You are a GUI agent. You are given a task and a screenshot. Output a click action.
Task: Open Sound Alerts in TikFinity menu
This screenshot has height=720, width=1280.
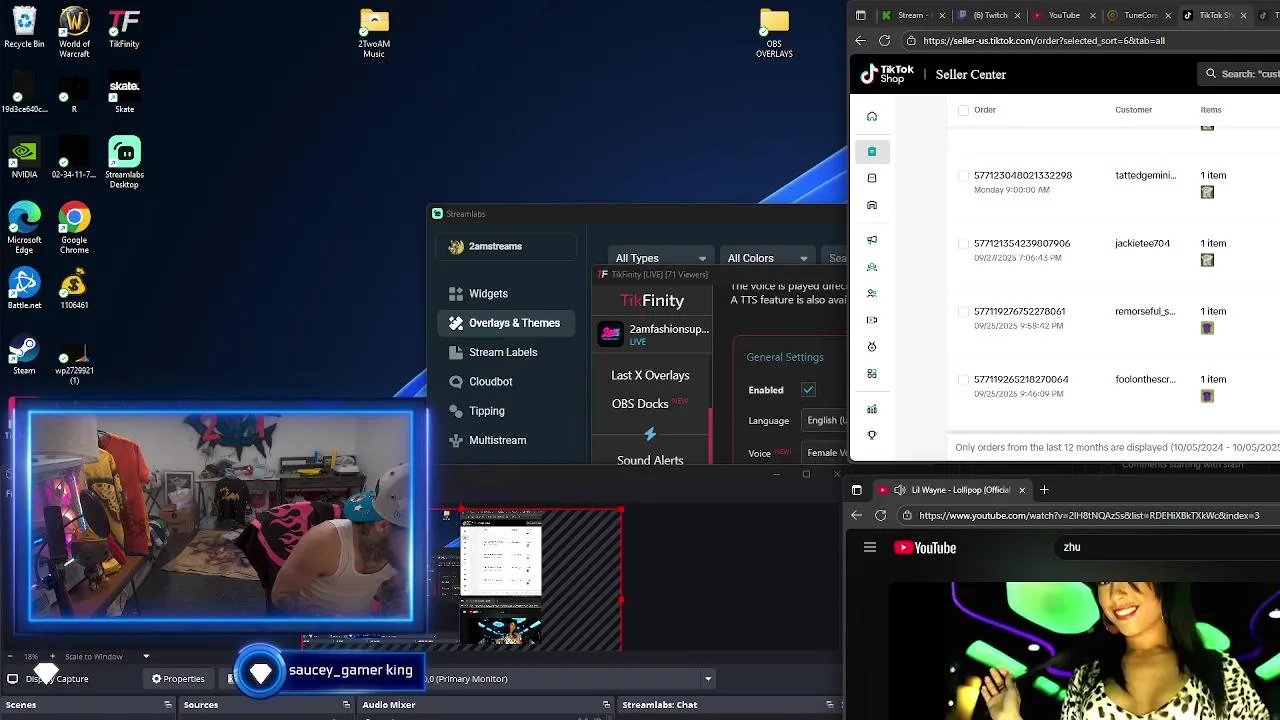(650, 460)
